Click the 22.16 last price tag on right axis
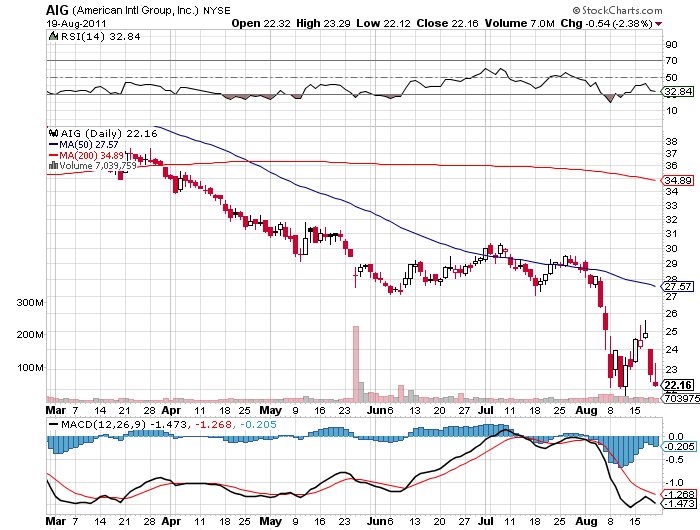Viewport: 700px width, 530px height. click(x=678, y=385)
